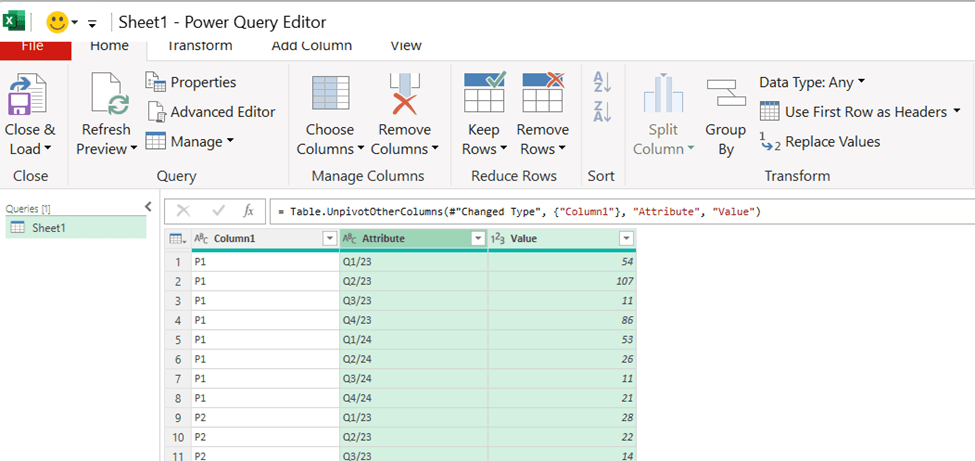
Task: Click Replace Values
Action: pos(821,142)
